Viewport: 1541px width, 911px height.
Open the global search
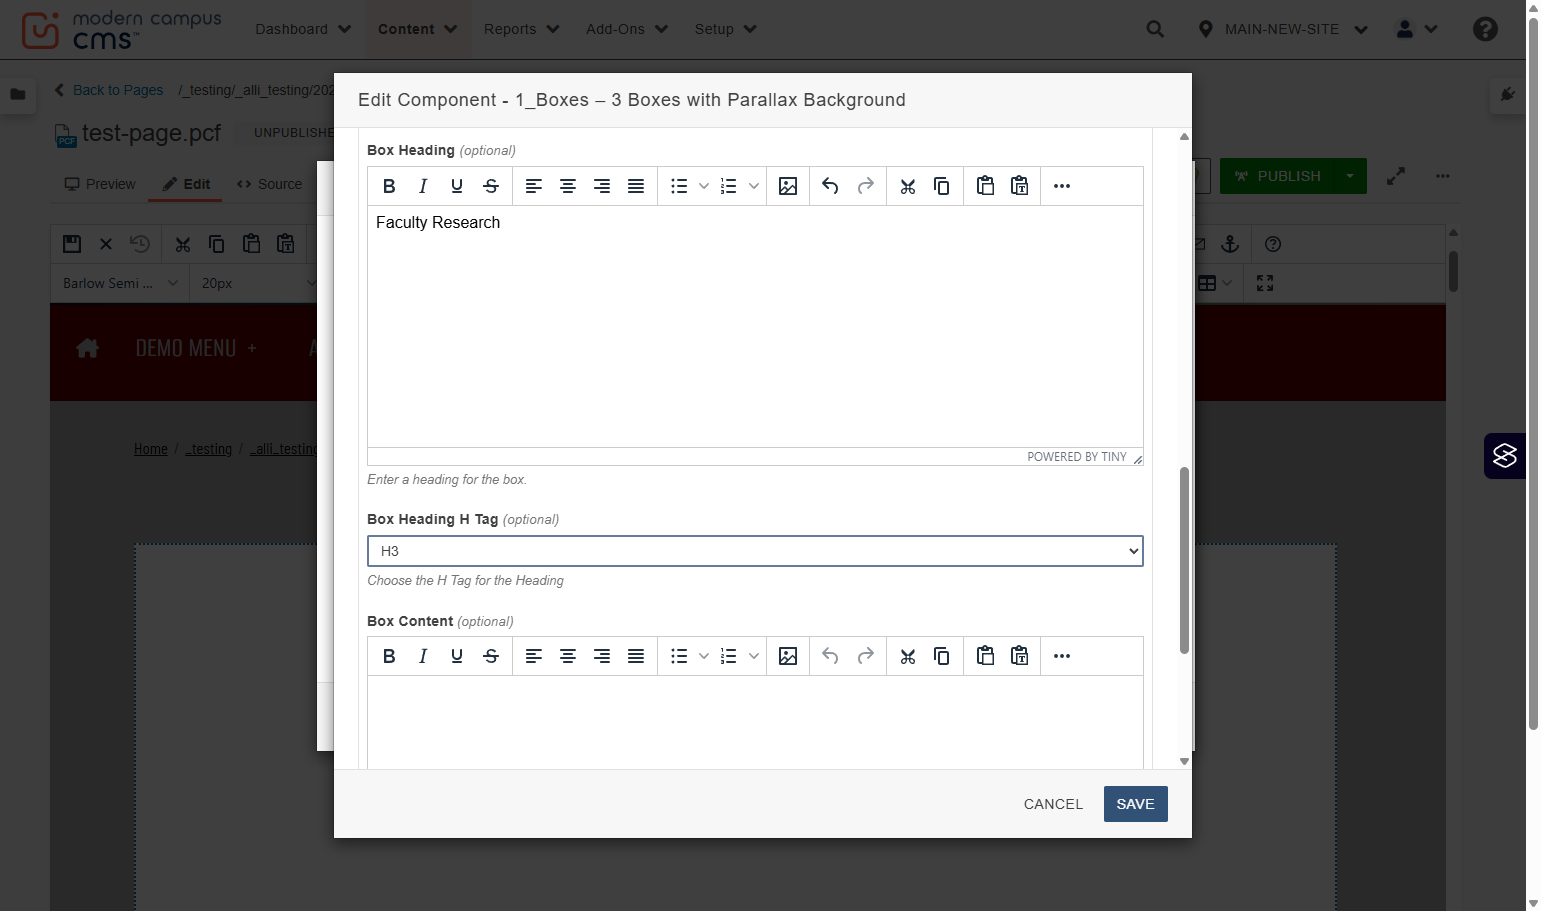point(1155,29)
